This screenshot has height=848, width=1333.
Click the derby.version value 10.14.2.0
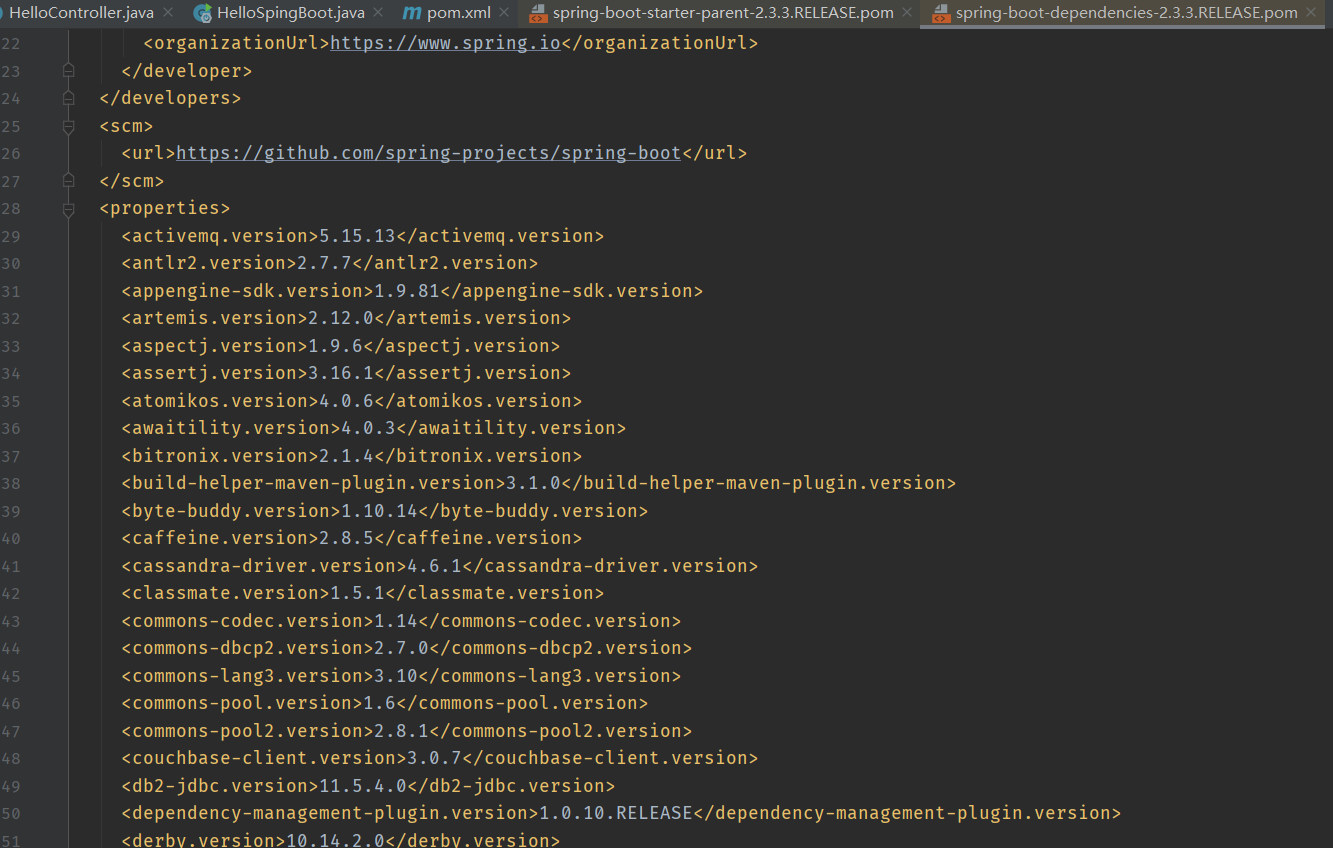335,841
